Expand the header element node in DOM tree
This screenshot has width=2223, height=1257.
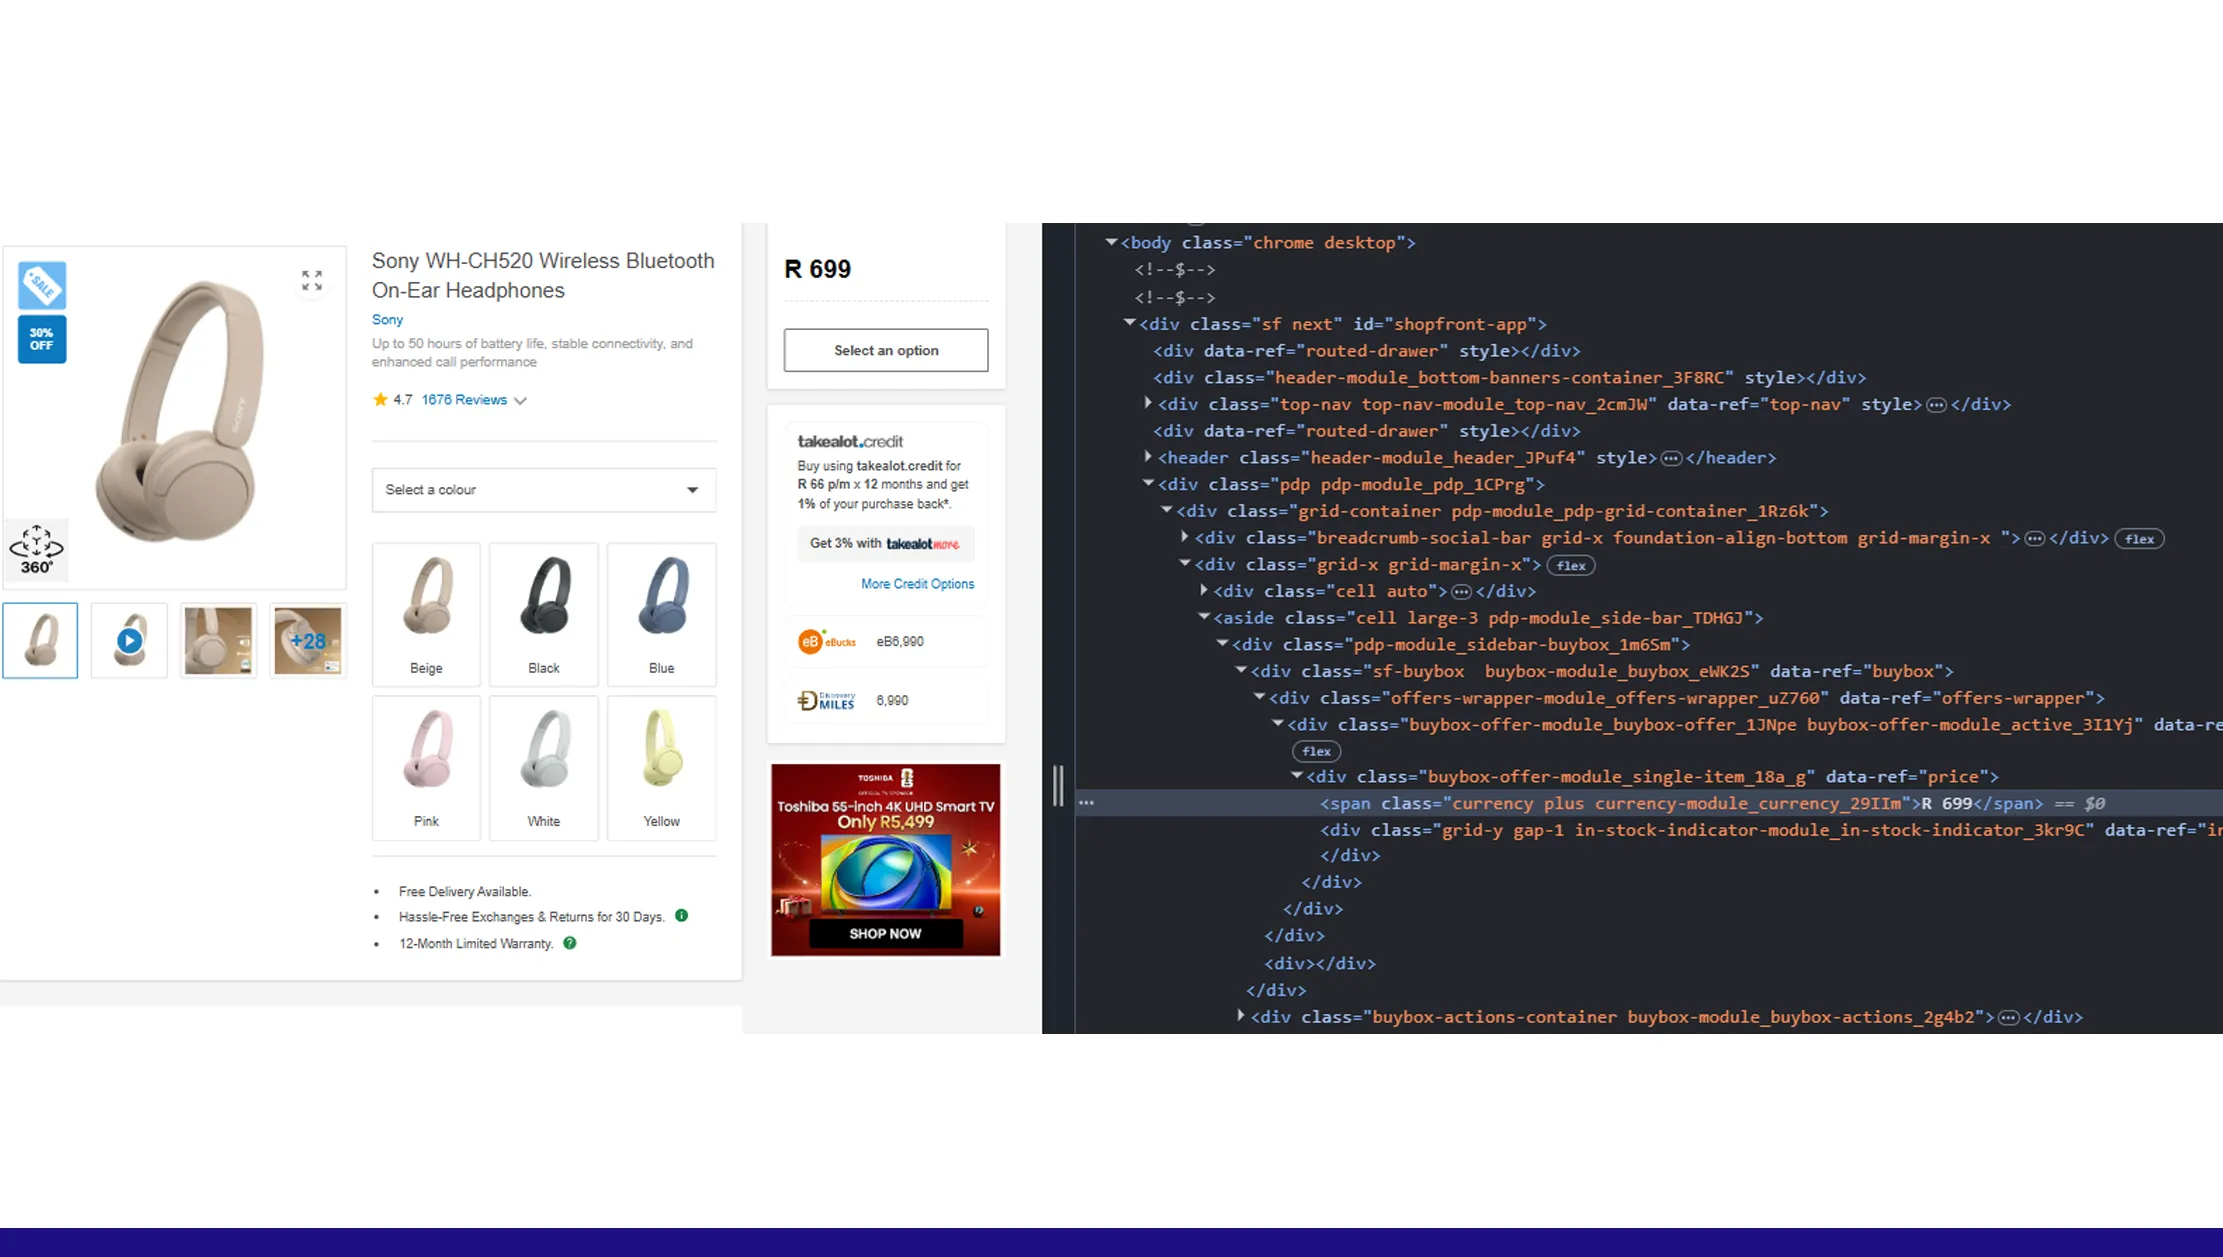pyautogui.click(x=1148, y=457)
